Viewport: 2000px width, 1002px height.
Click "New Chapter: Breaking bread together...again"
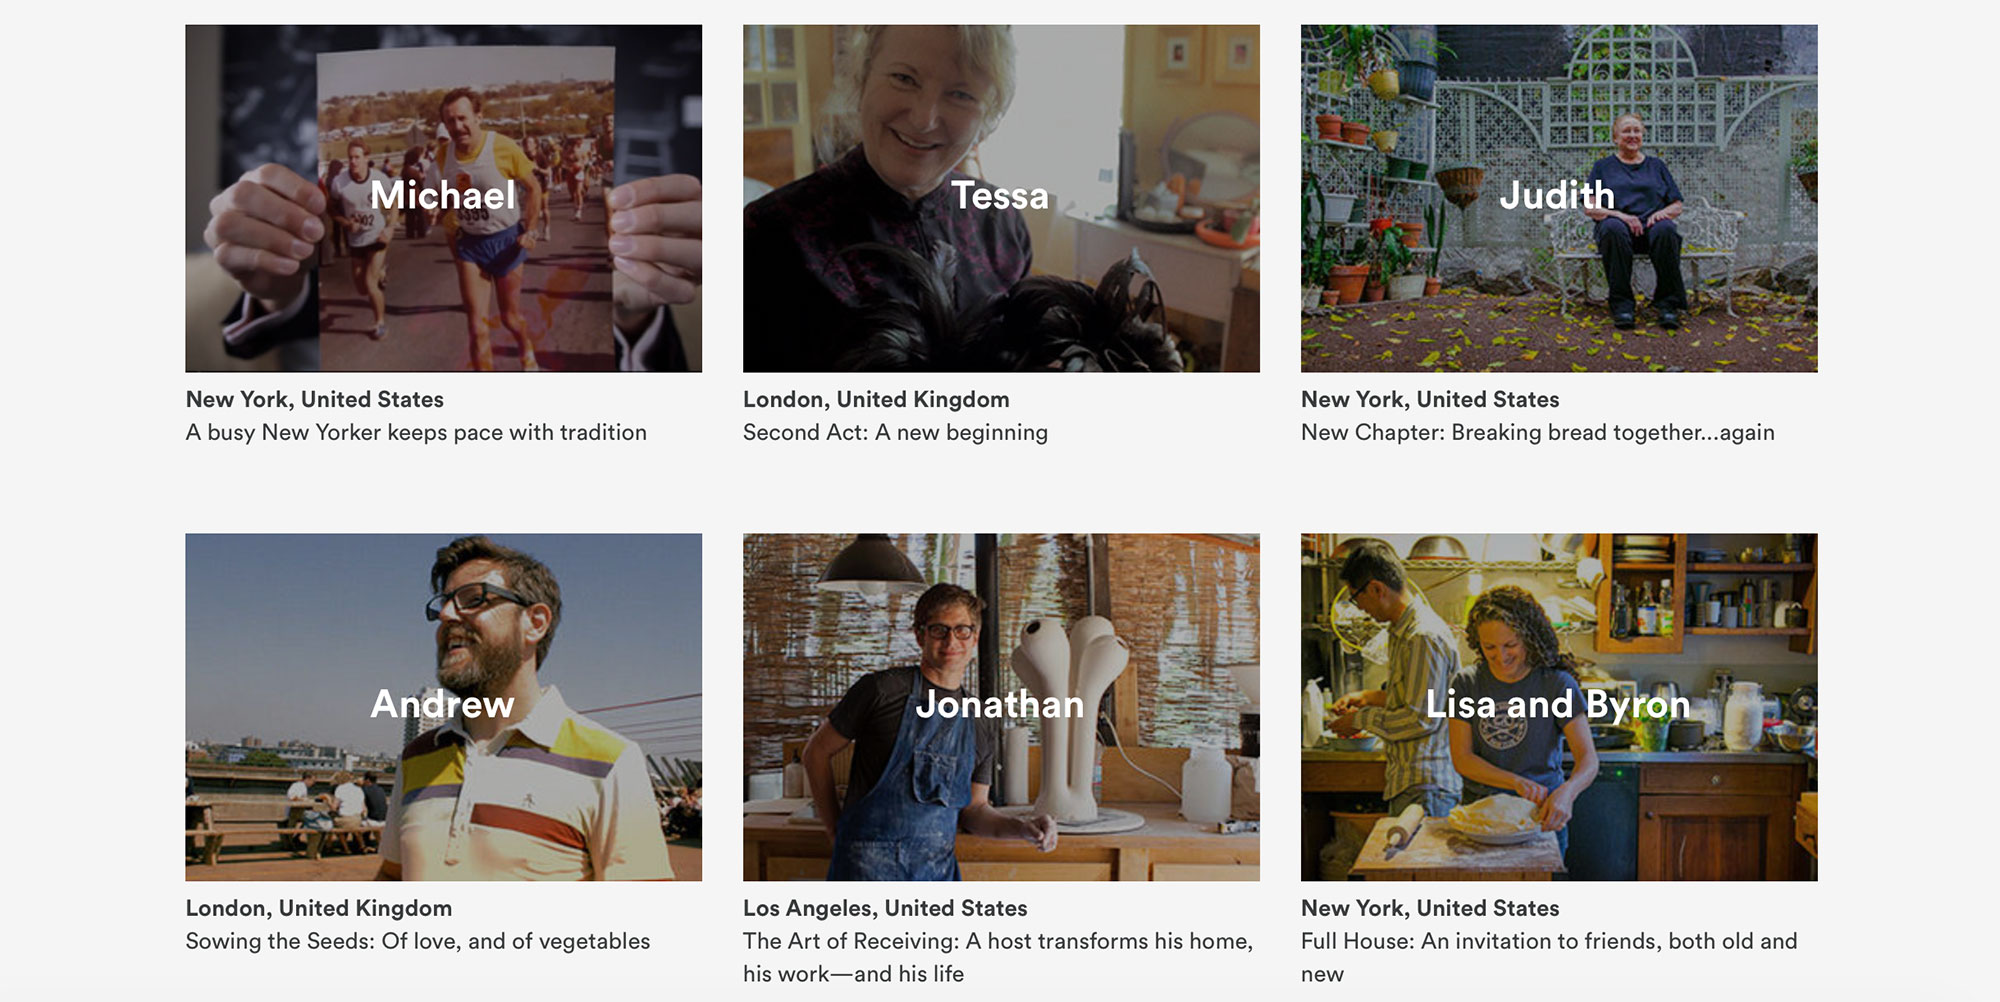[1537, 432]
